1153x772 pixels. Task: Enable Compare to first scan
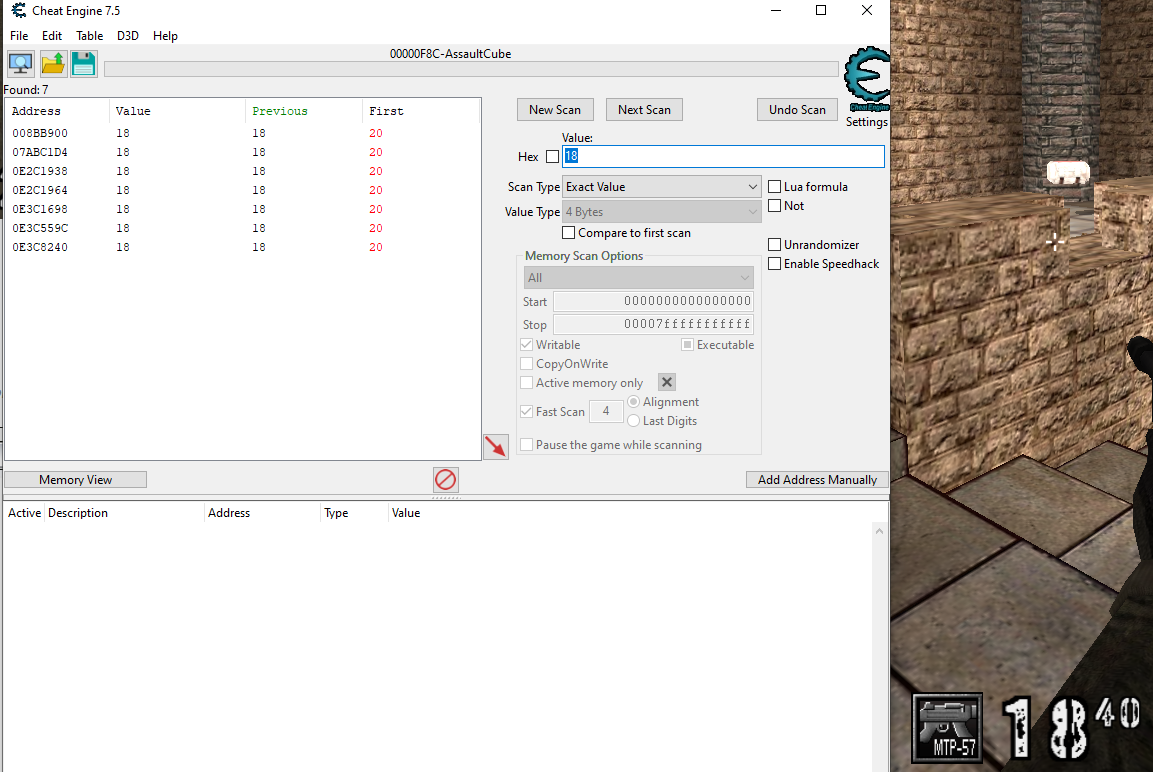click(x=568, y=233)
